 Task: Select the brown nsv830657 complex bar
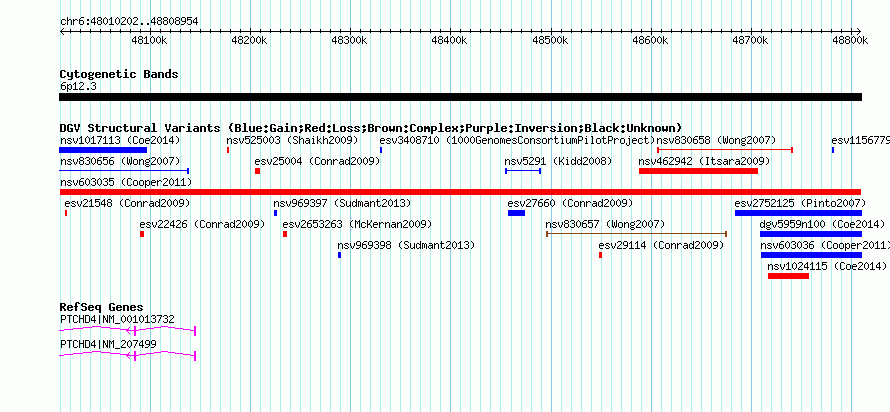tap(637, 234)
